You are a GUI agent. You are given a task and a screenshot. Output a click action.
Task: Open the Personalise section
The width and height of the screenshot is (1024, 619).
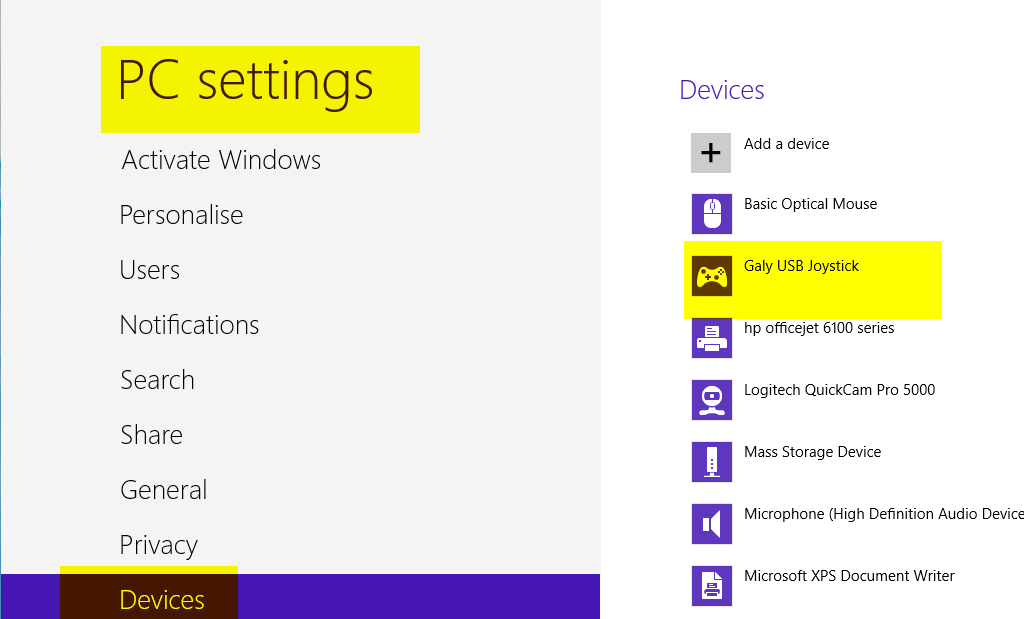(182, 215)
